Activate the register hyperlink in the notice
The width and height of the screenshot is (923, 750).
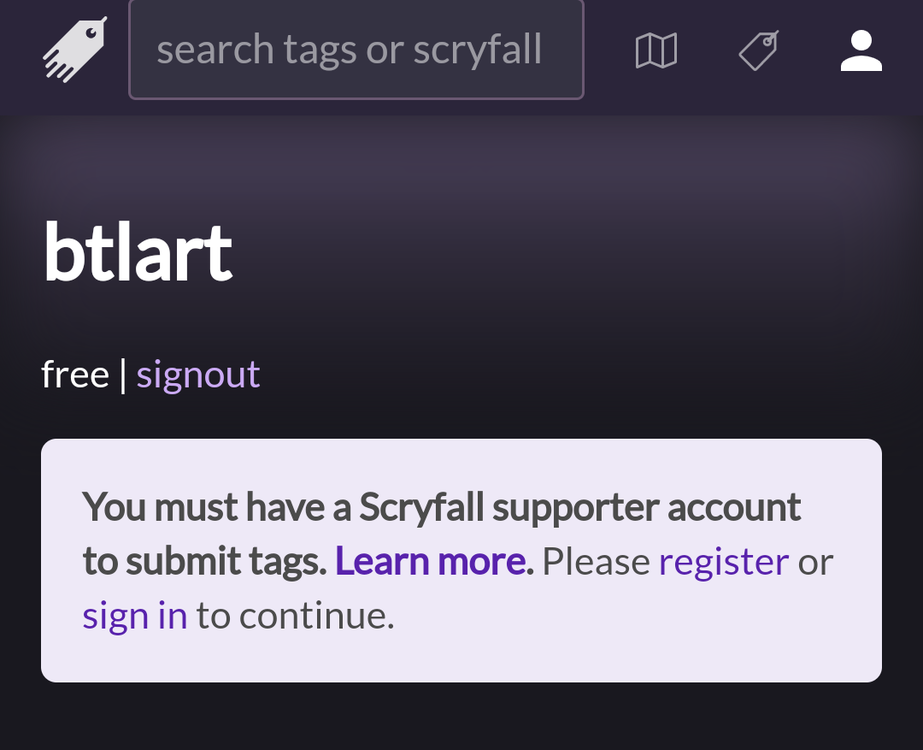point(723,561)
